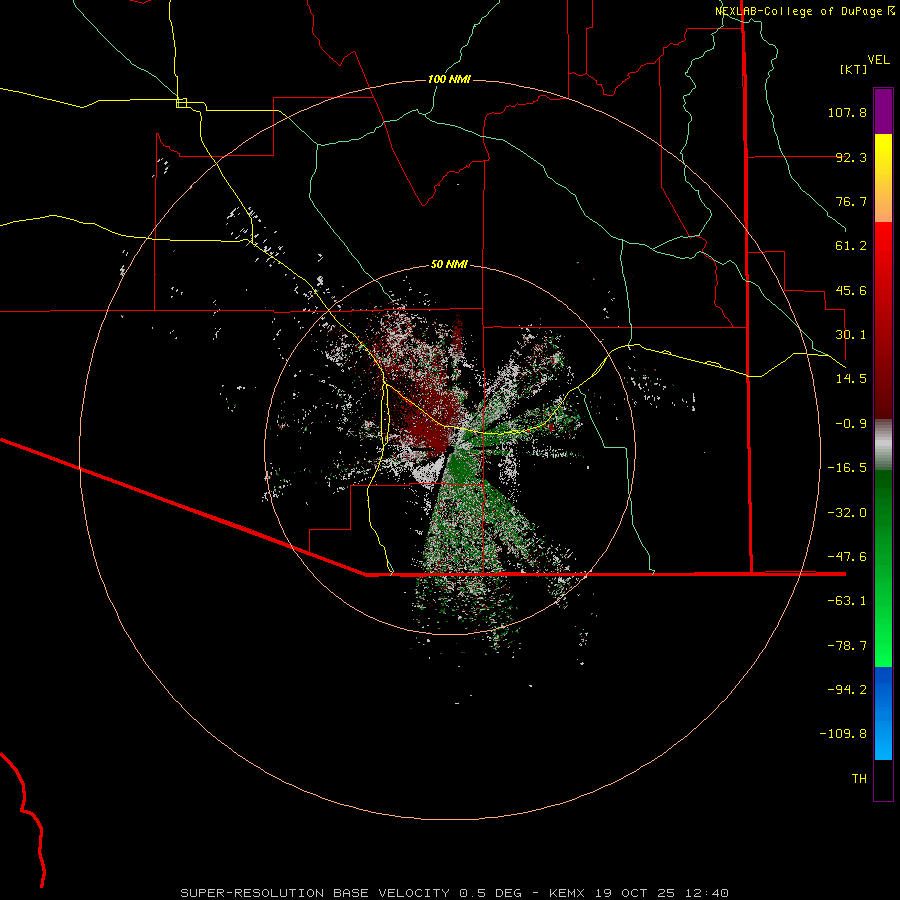Viewport: 900px width, 900px height.
Task: Select the -0.9 legend value
Action: [851, 424]
